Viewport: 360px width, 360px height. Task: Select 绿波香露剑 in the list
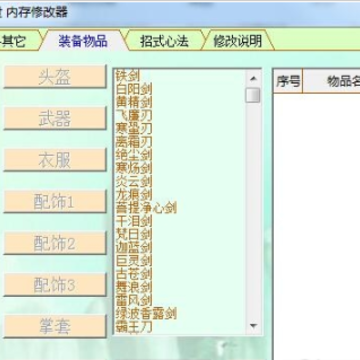pyautogui.click(x=146, y=313)
